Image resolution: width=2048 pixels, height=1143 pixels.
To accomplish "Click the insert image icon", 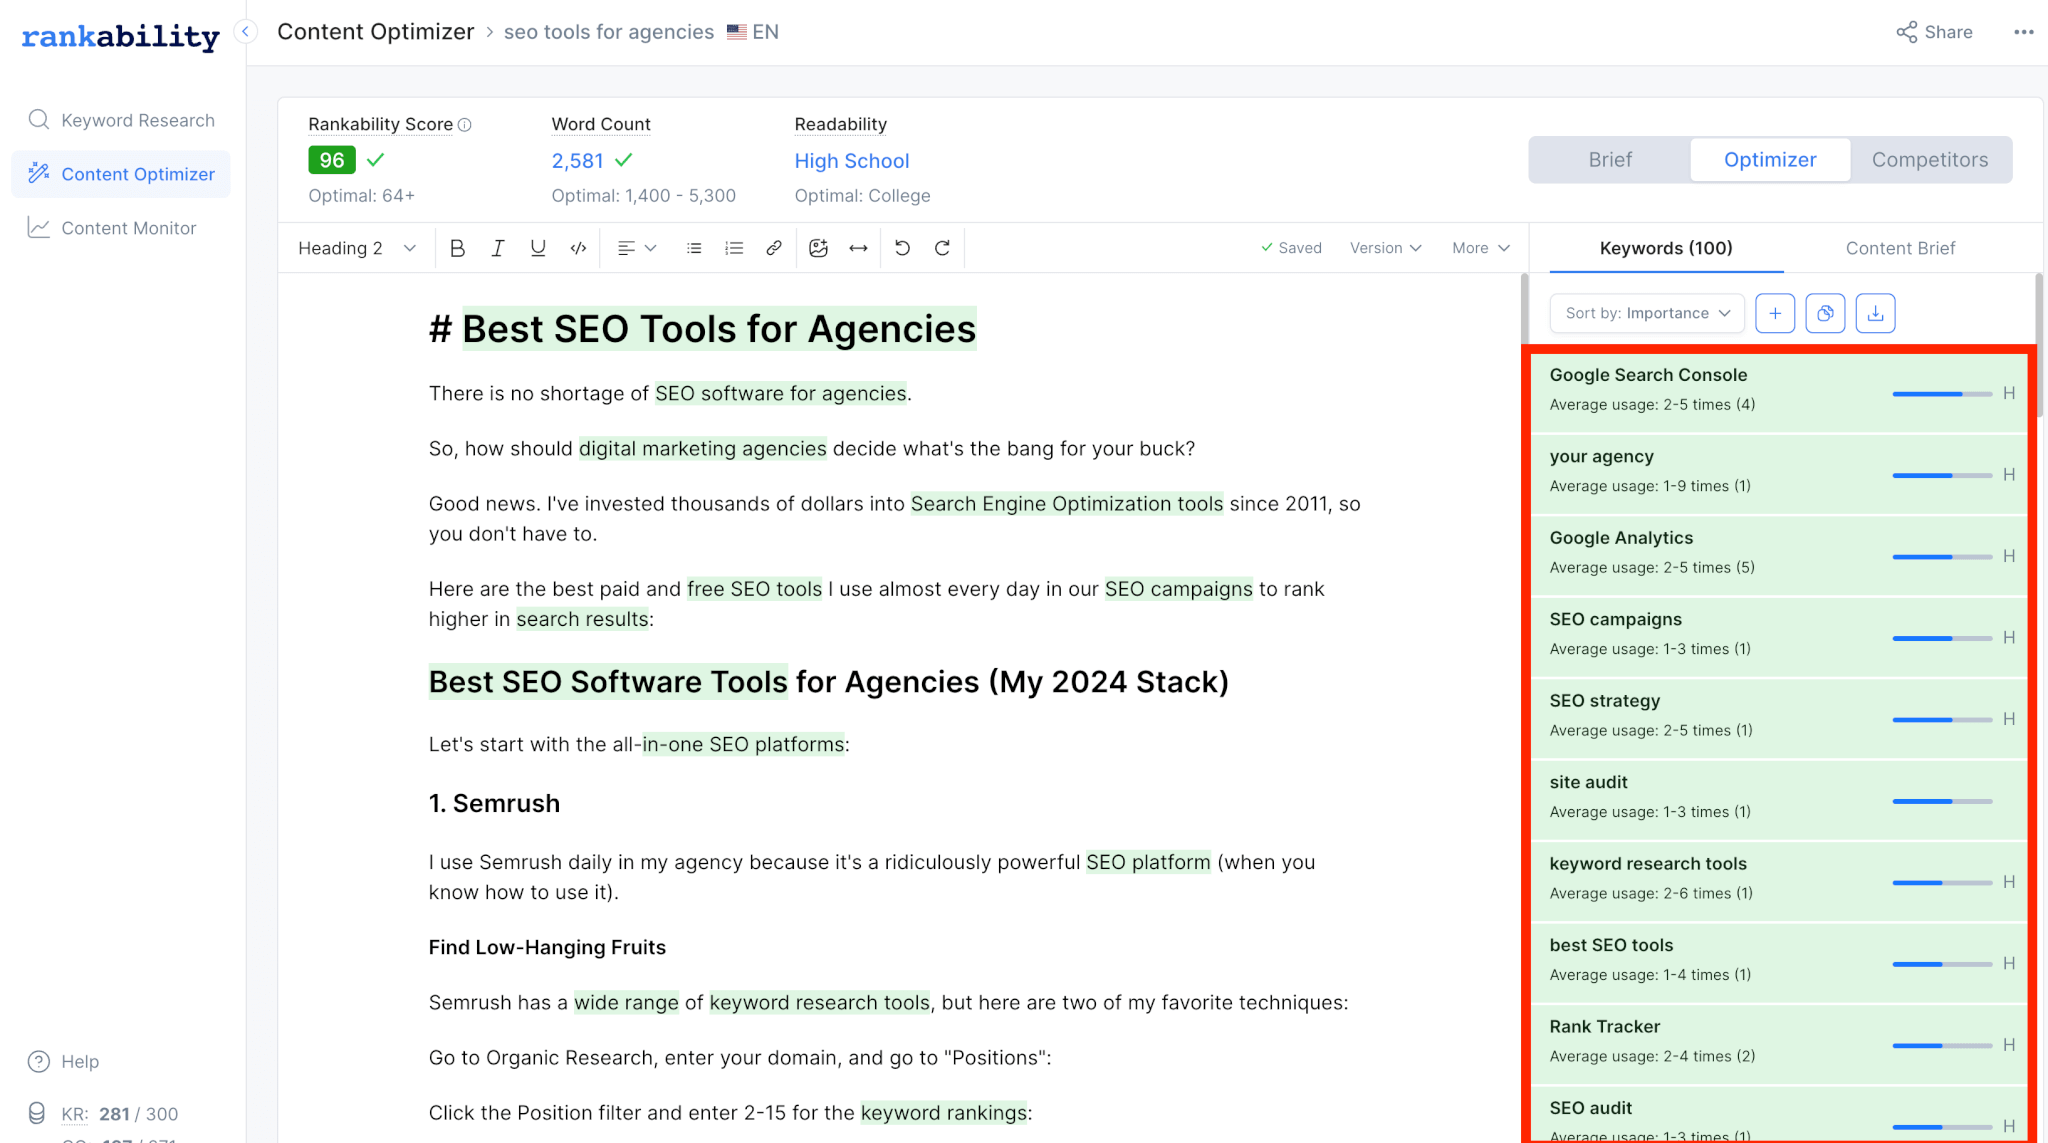I will [x=818, y=248].
